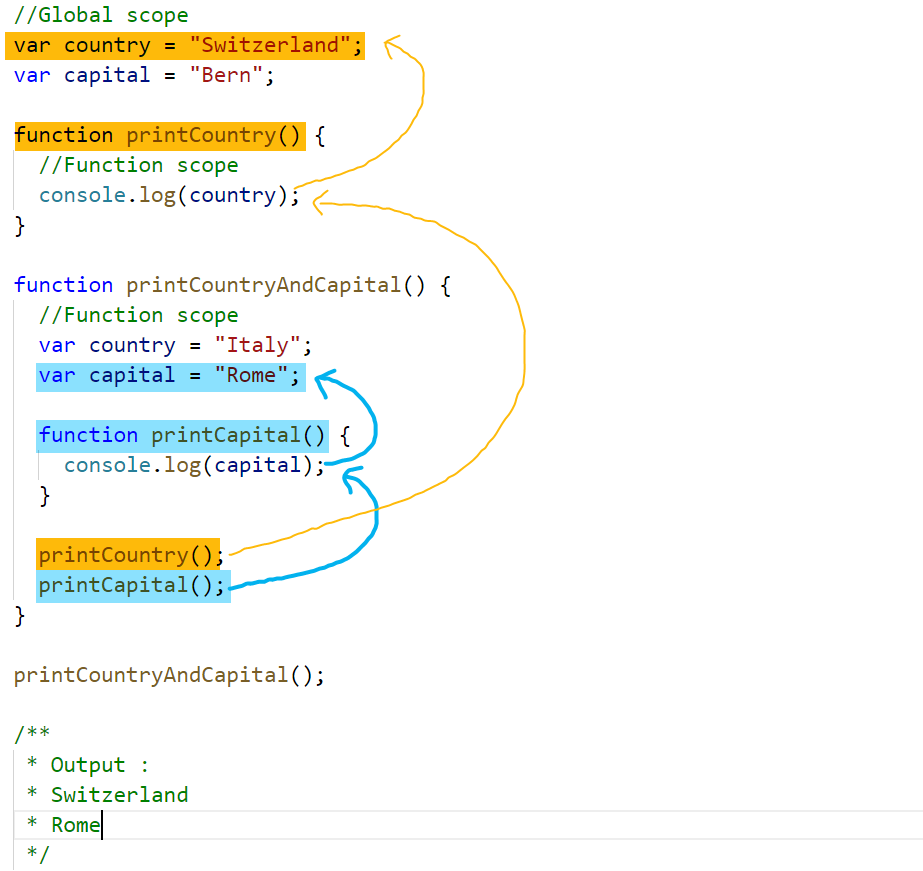Click the printCountryAndCapital function declaration name
Viewport: 923px width, 871px height.
click(264, 285)
